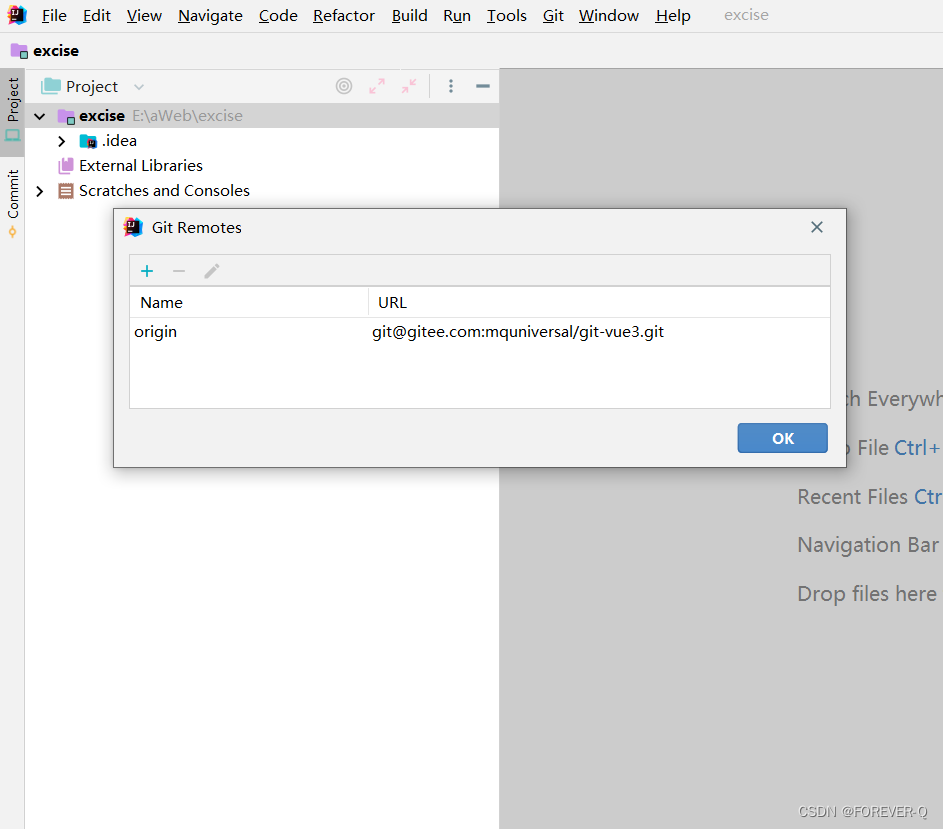The image size is (943, 829).
Task: Collapse all nodes using collapse-all arrows icon
Action: tap(408, 86)
